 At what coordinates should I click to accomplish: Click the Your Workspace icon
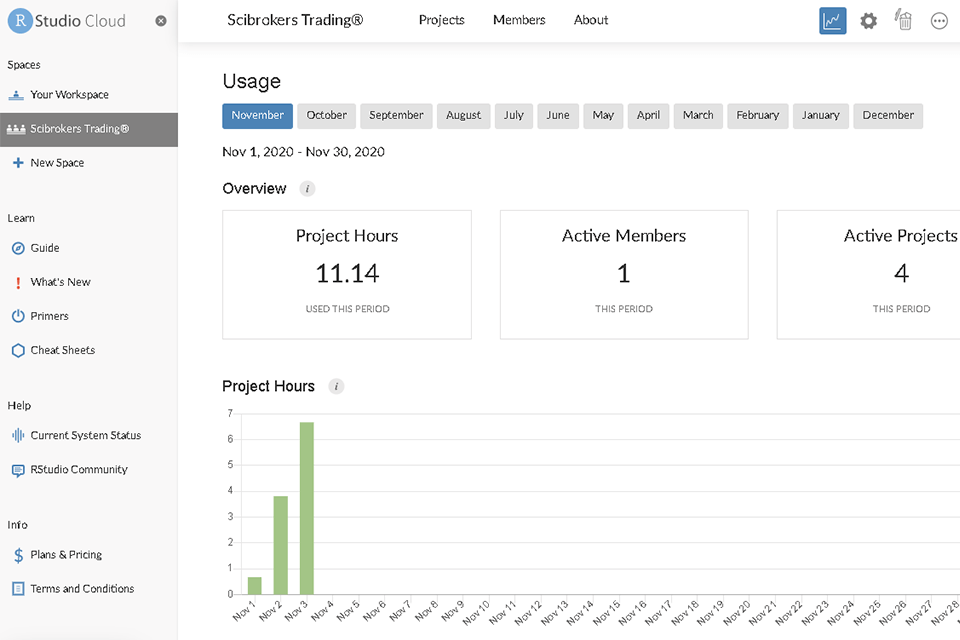[16, 95]
